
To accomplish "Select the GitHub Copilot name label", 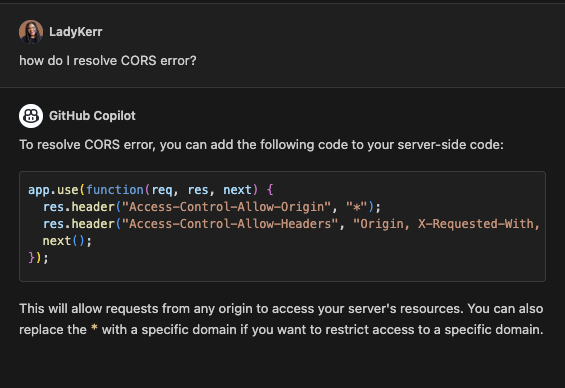I will tap(92, 116).
